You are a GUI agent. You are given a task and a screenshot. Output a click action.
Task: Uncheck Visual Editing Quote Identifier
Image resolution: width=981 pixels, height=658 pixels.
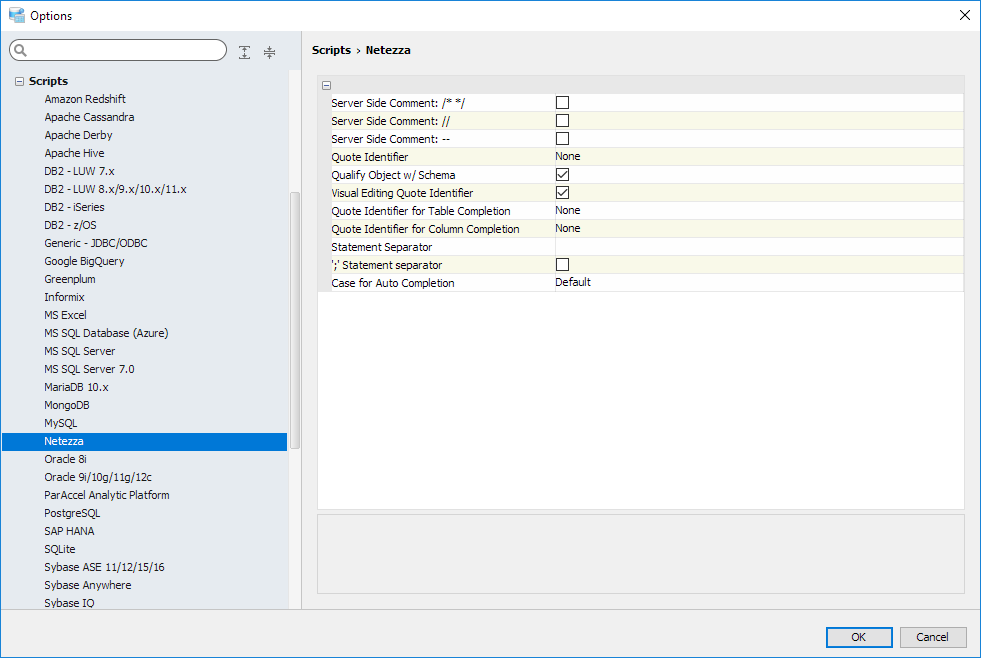[562, 192]
